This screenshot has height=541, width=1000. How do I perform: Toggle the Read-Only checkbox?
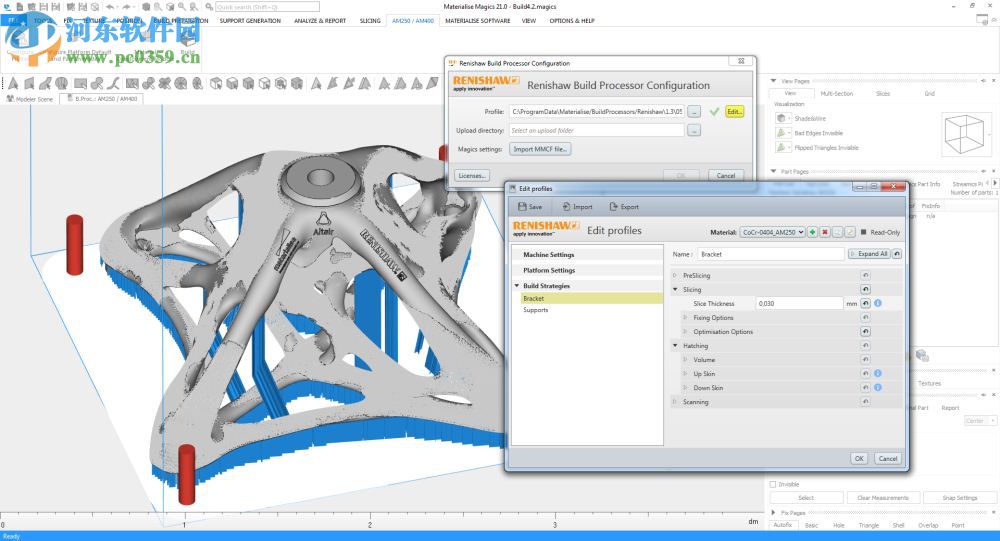(864, 232)
